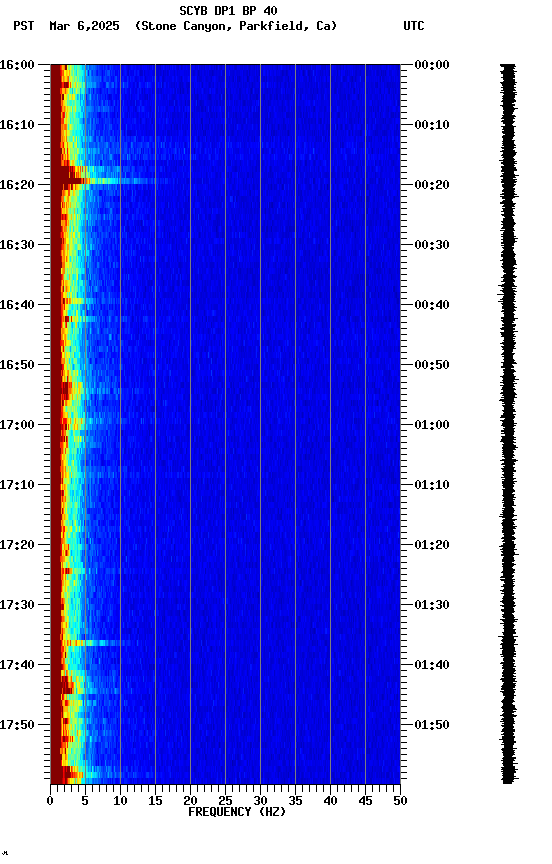Click the 16:50 PST time label
Viewport: 552px width, 864px height.
click(x=17, y=365)
